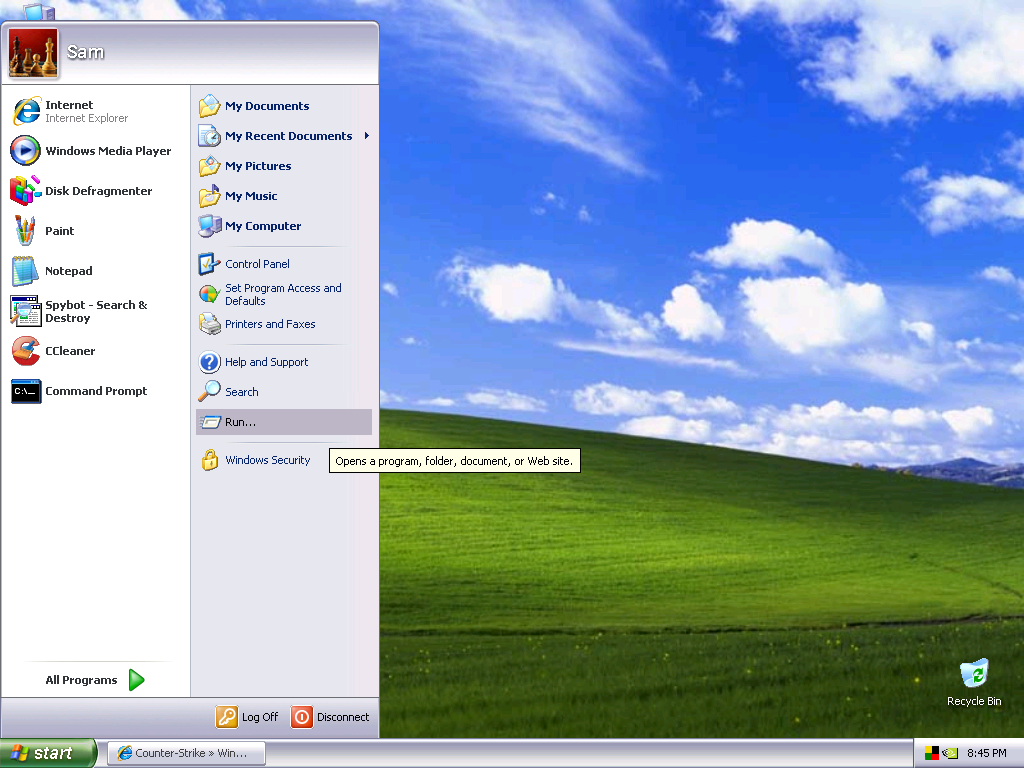1024x768 pixels.
Task: Click the 8:45 PM taskbar clock
Action: pos(987,753)
